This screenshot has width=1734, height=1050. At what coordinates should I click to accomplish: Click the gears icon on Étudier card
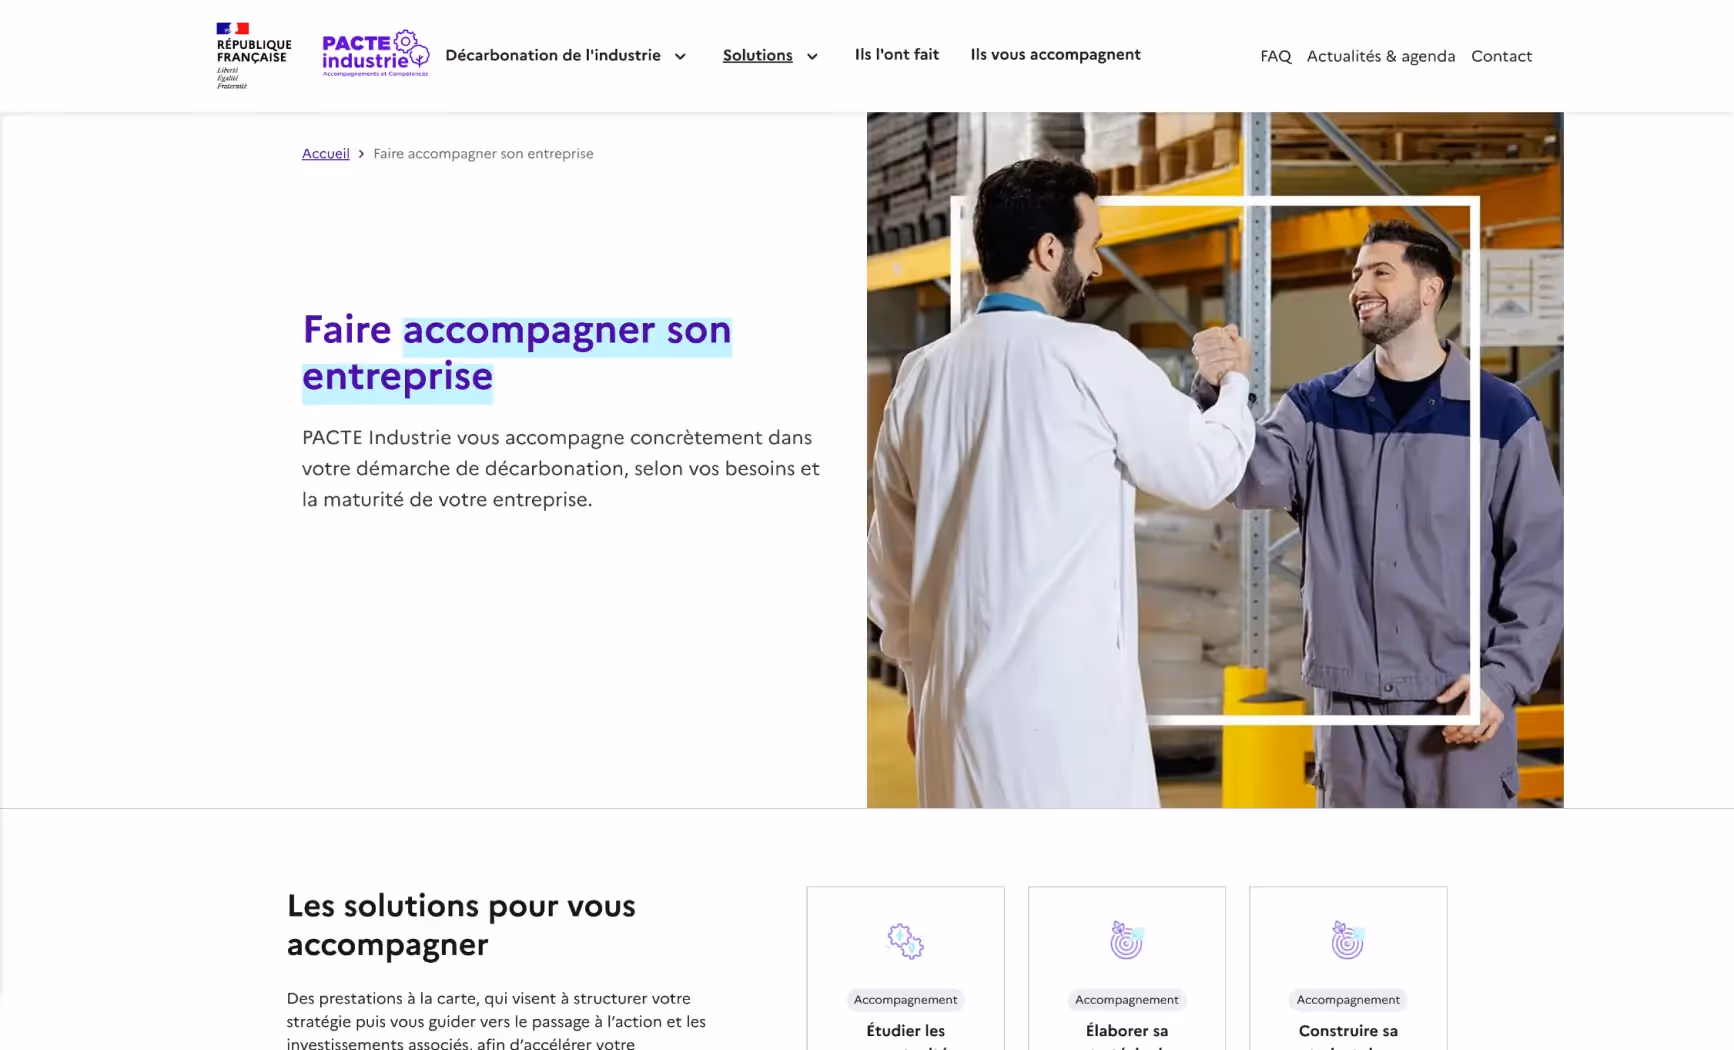905,941
